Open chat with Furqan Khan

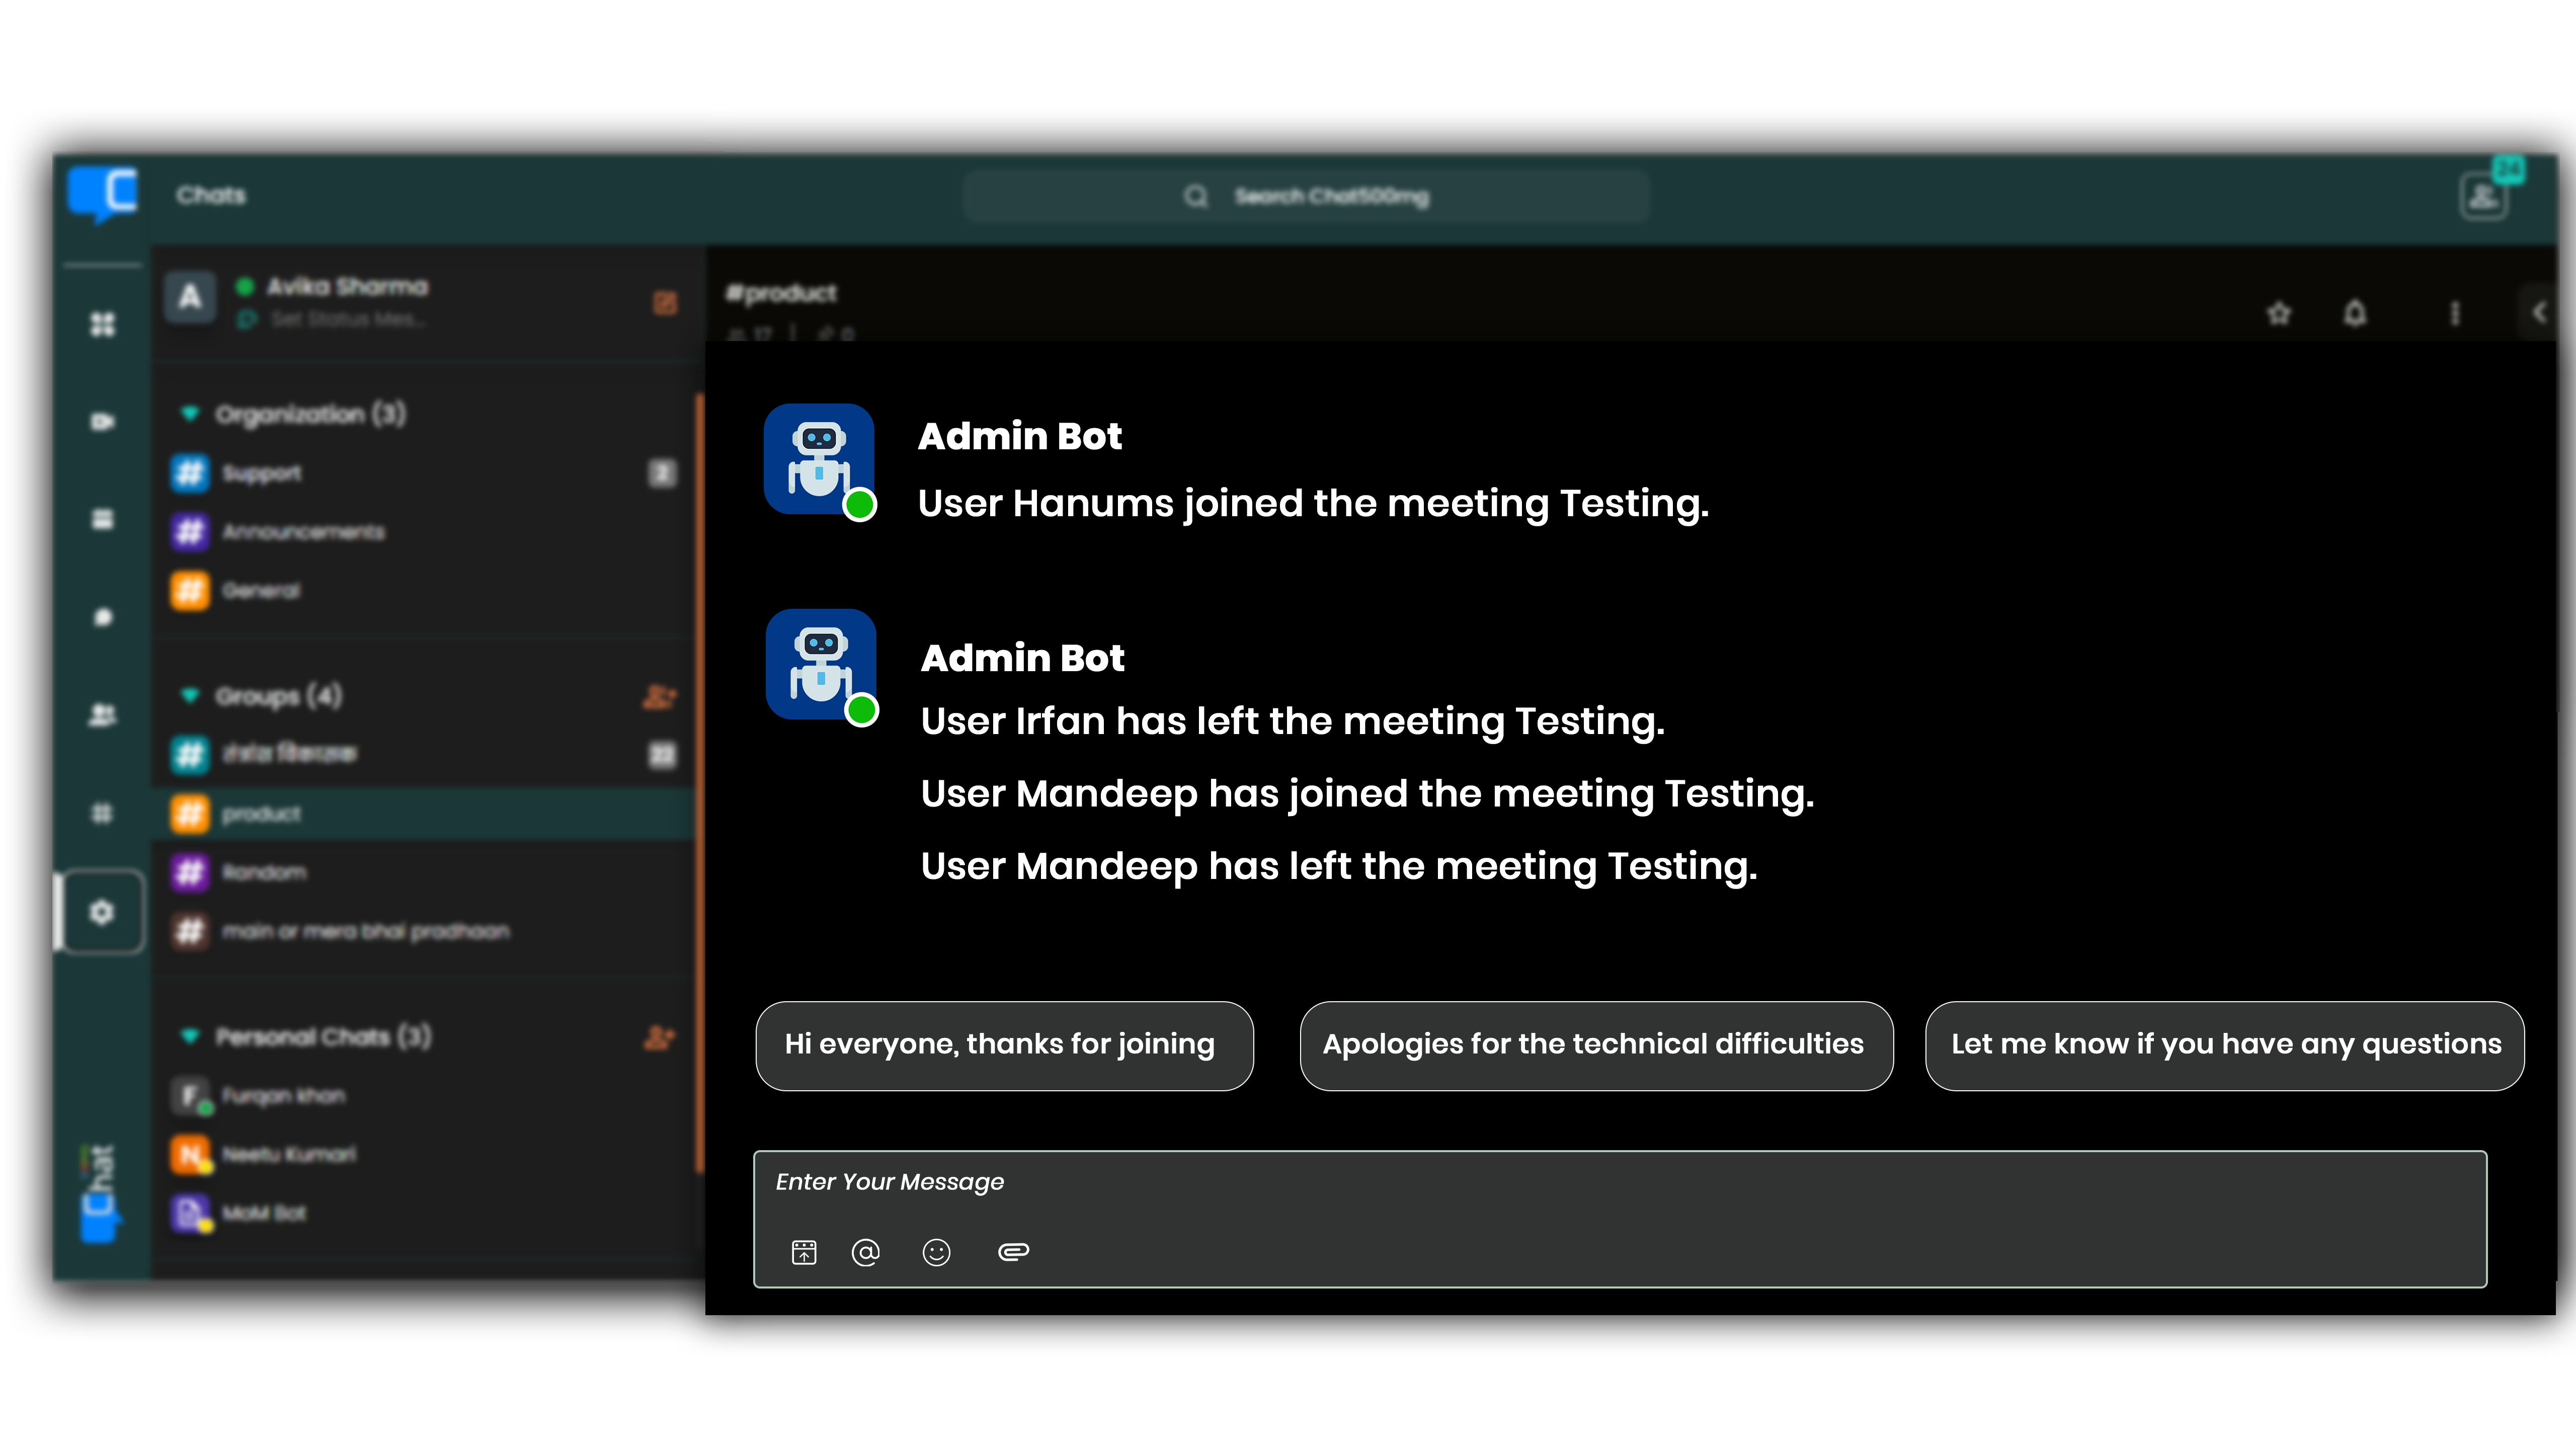[424, 1096]
